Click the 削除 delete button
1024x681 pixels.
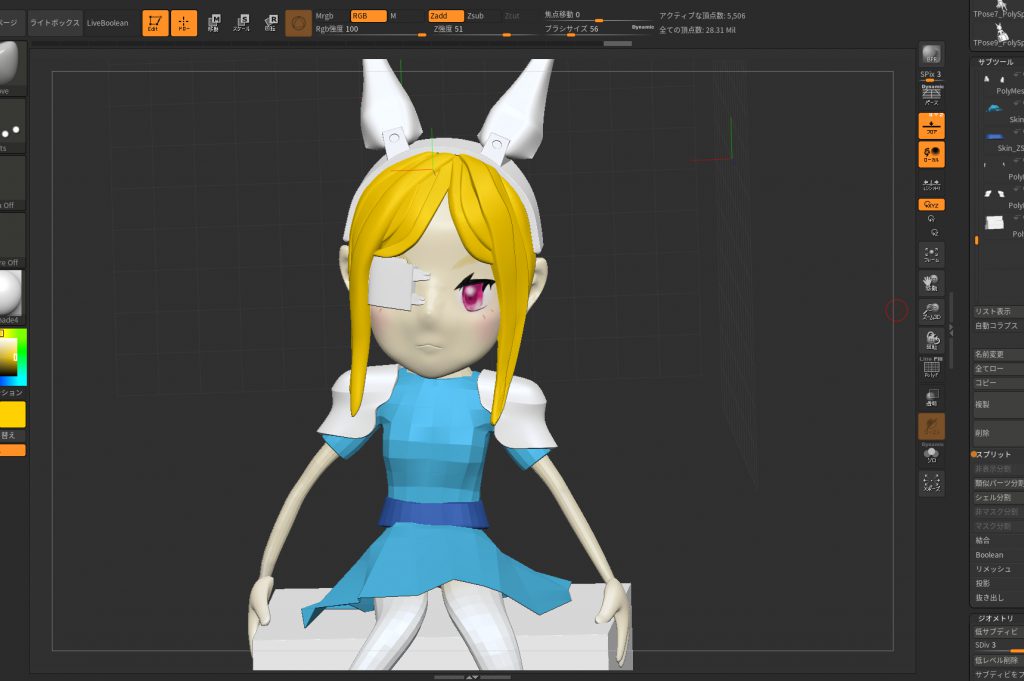[999, 433]
